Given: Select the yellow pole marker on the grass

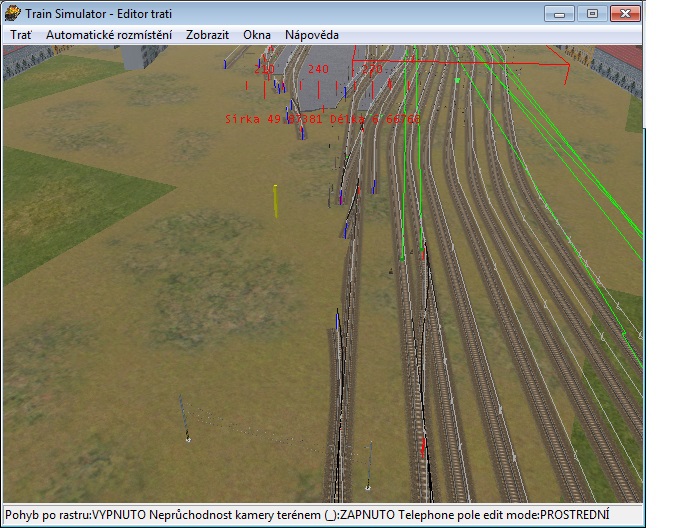Looking at the screenshot, I should 275,200.
